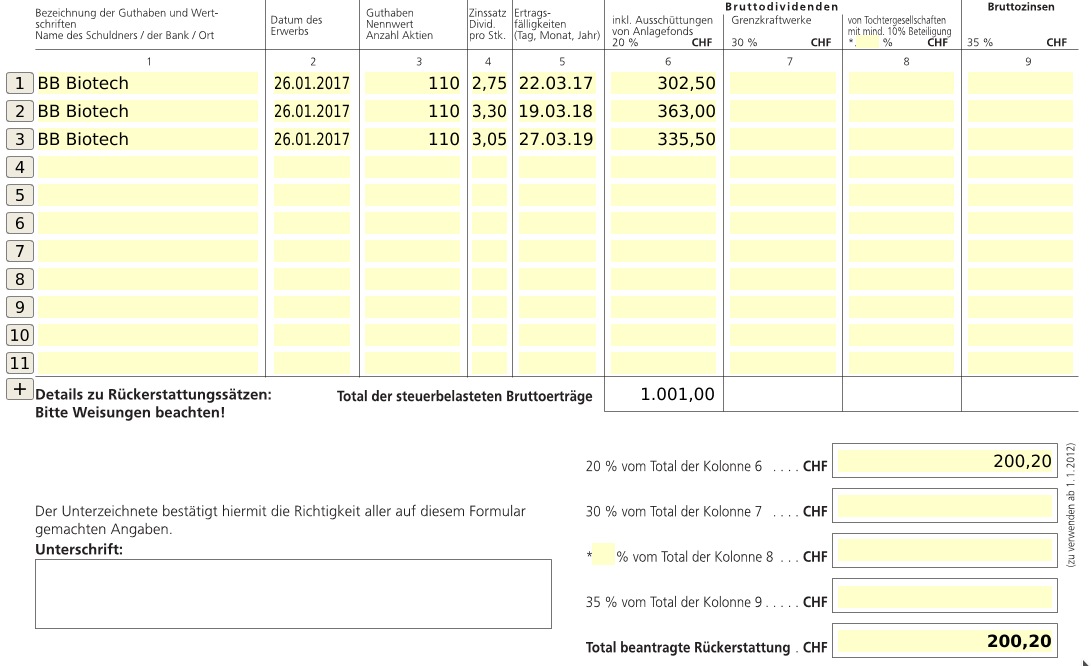The width and height of the screenshot is (1091, 666).
Task: Click the row 6 number button
Action: 19,223
